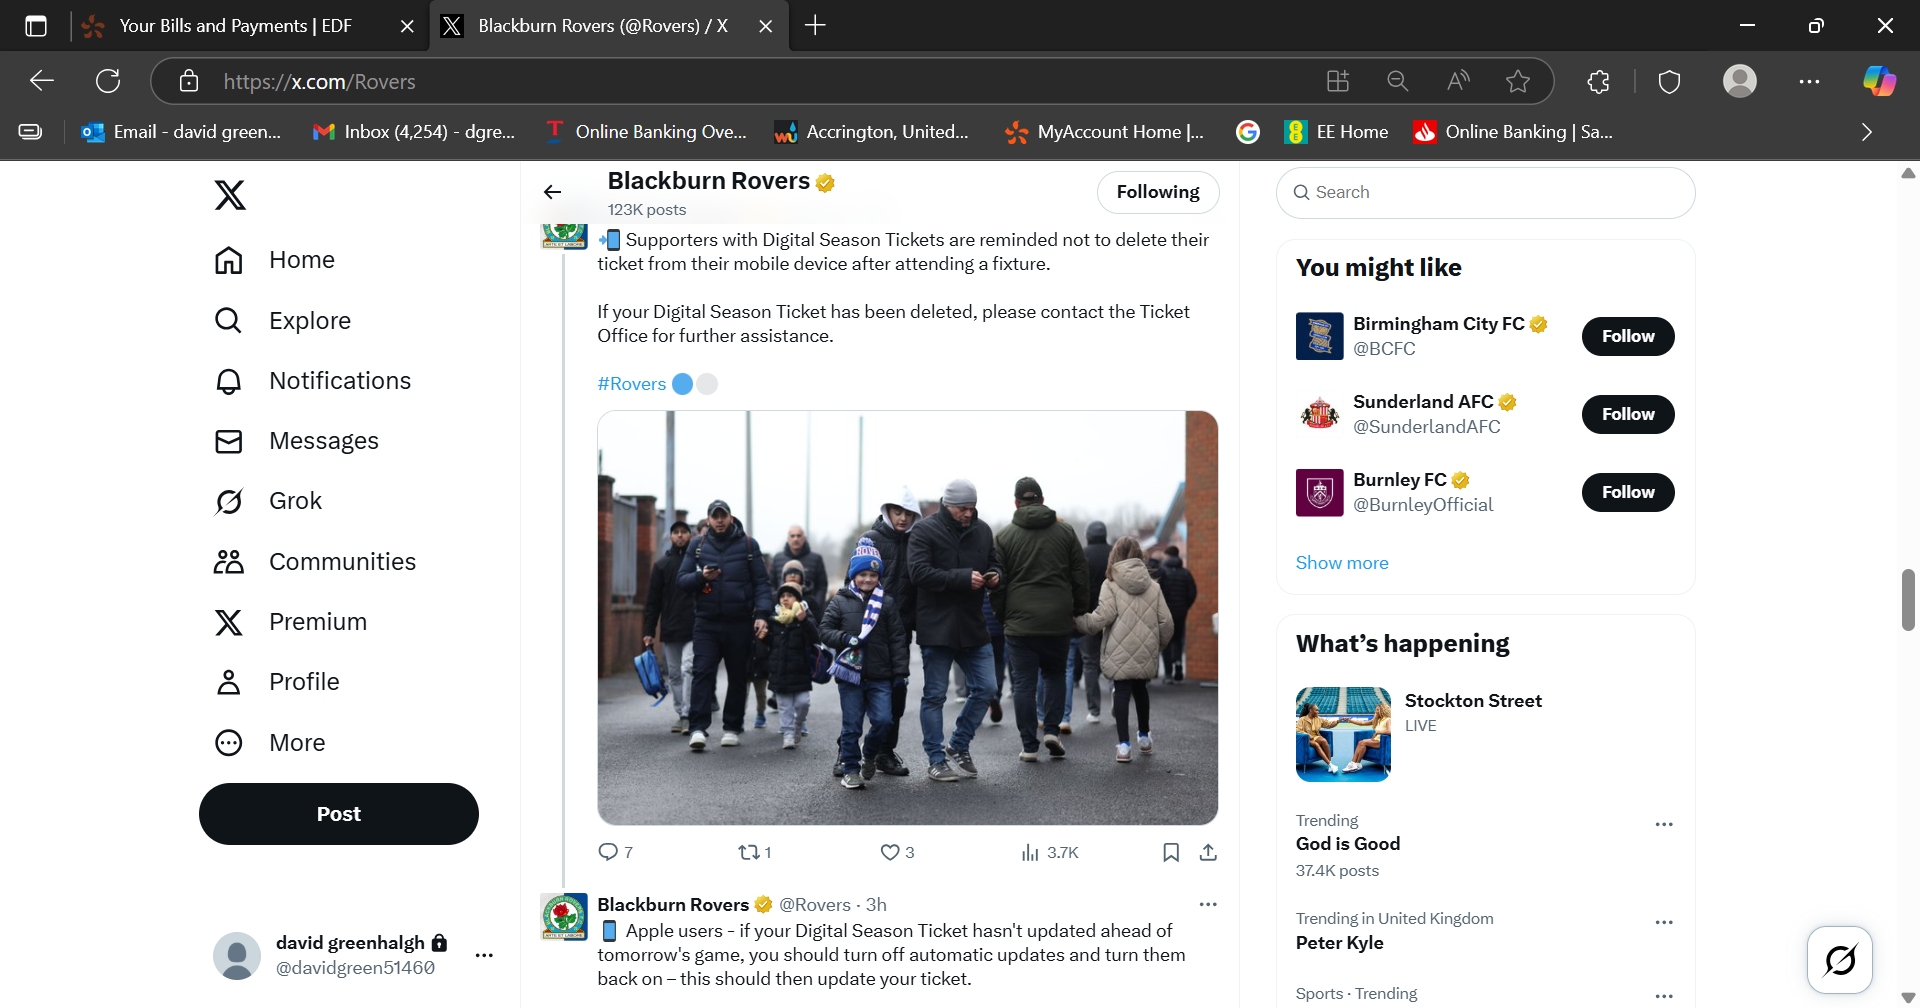Open the zoom out control in address bar
The image size is (1920, 1008).
coord(1398,81)
